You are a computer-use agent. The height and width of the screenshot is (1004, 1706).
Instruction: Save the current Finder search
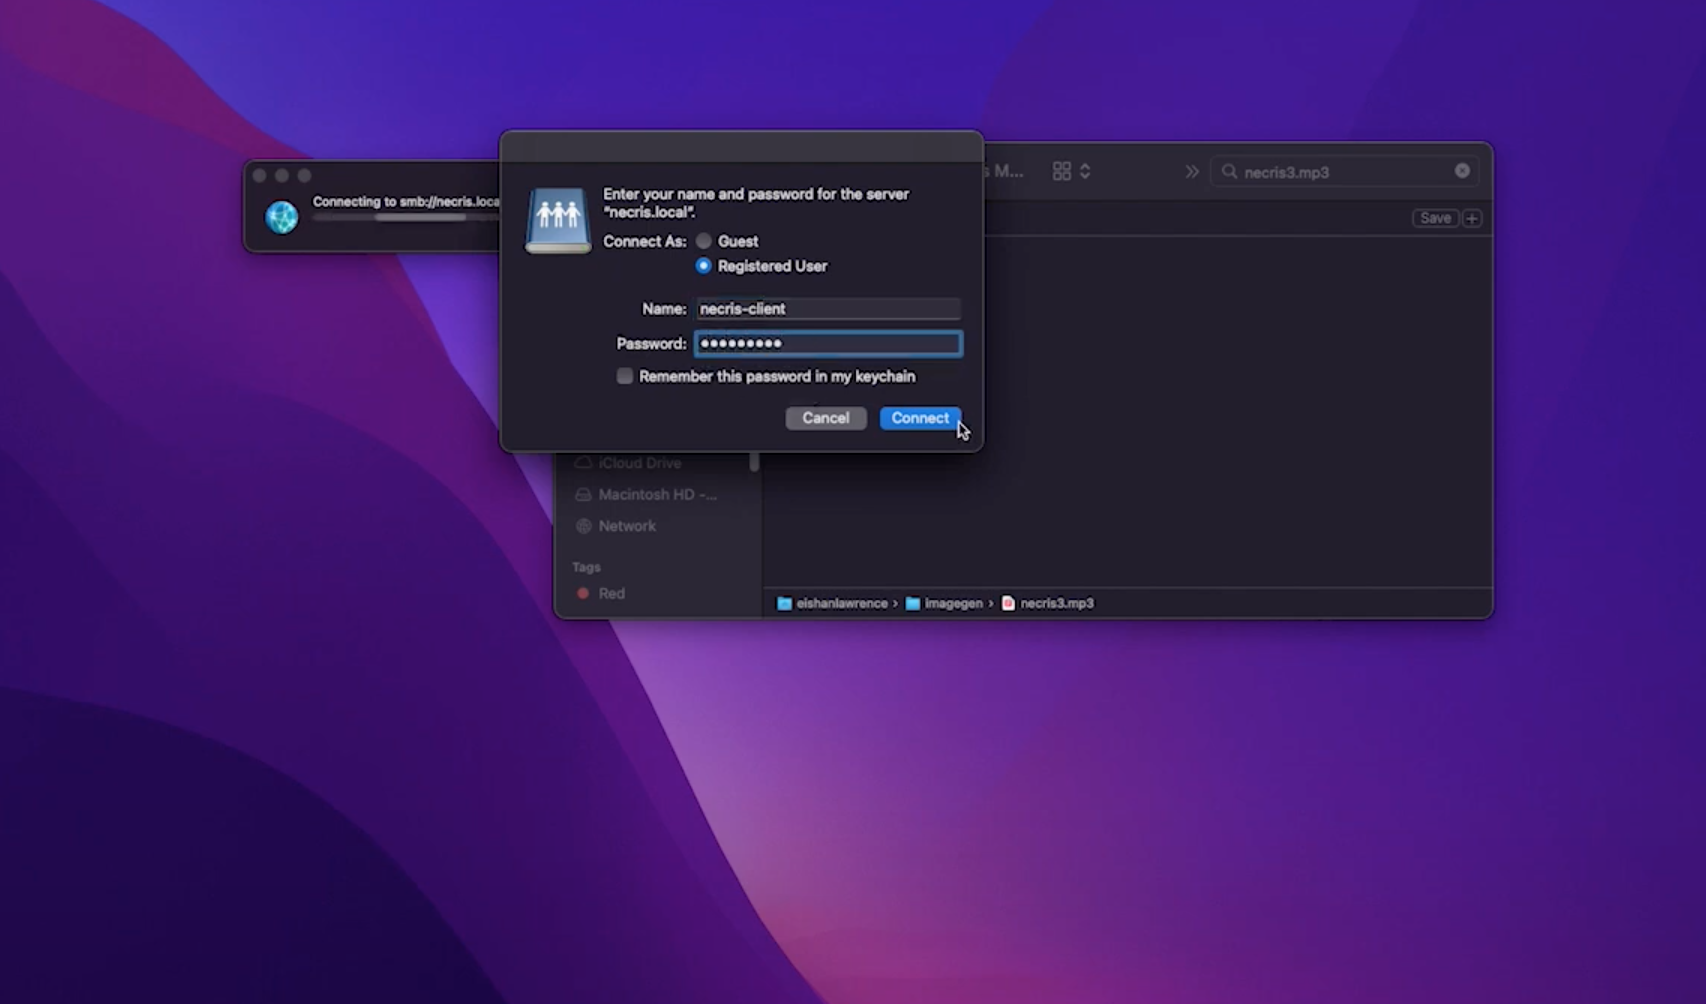click(x=1435, y=218)
